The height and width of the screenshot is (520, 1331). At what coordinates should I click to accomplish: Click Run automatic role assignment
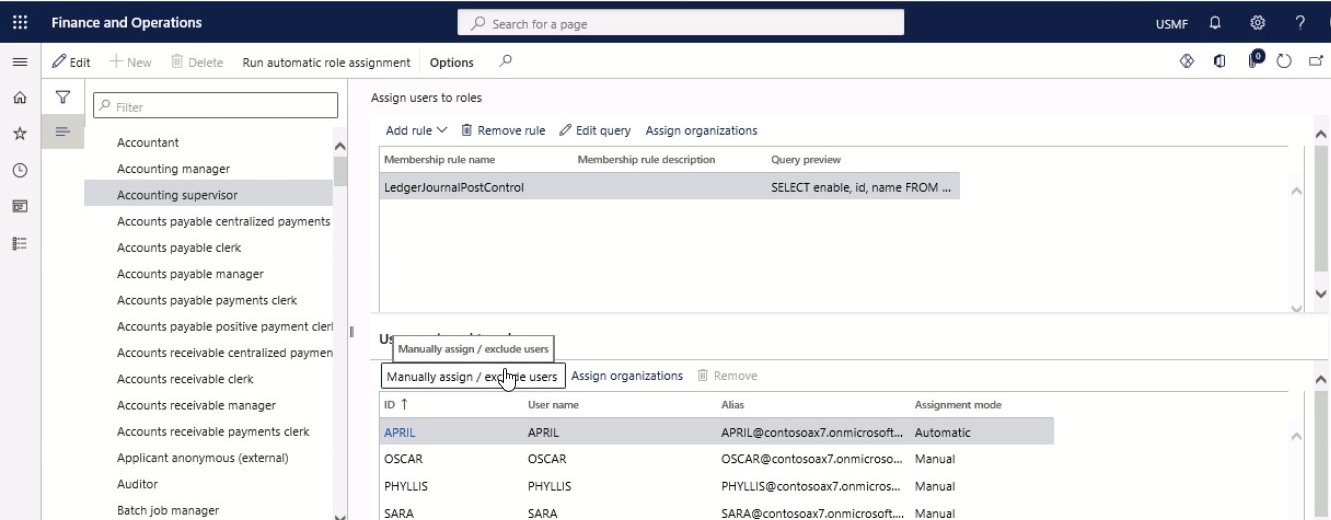pos(327,62)
